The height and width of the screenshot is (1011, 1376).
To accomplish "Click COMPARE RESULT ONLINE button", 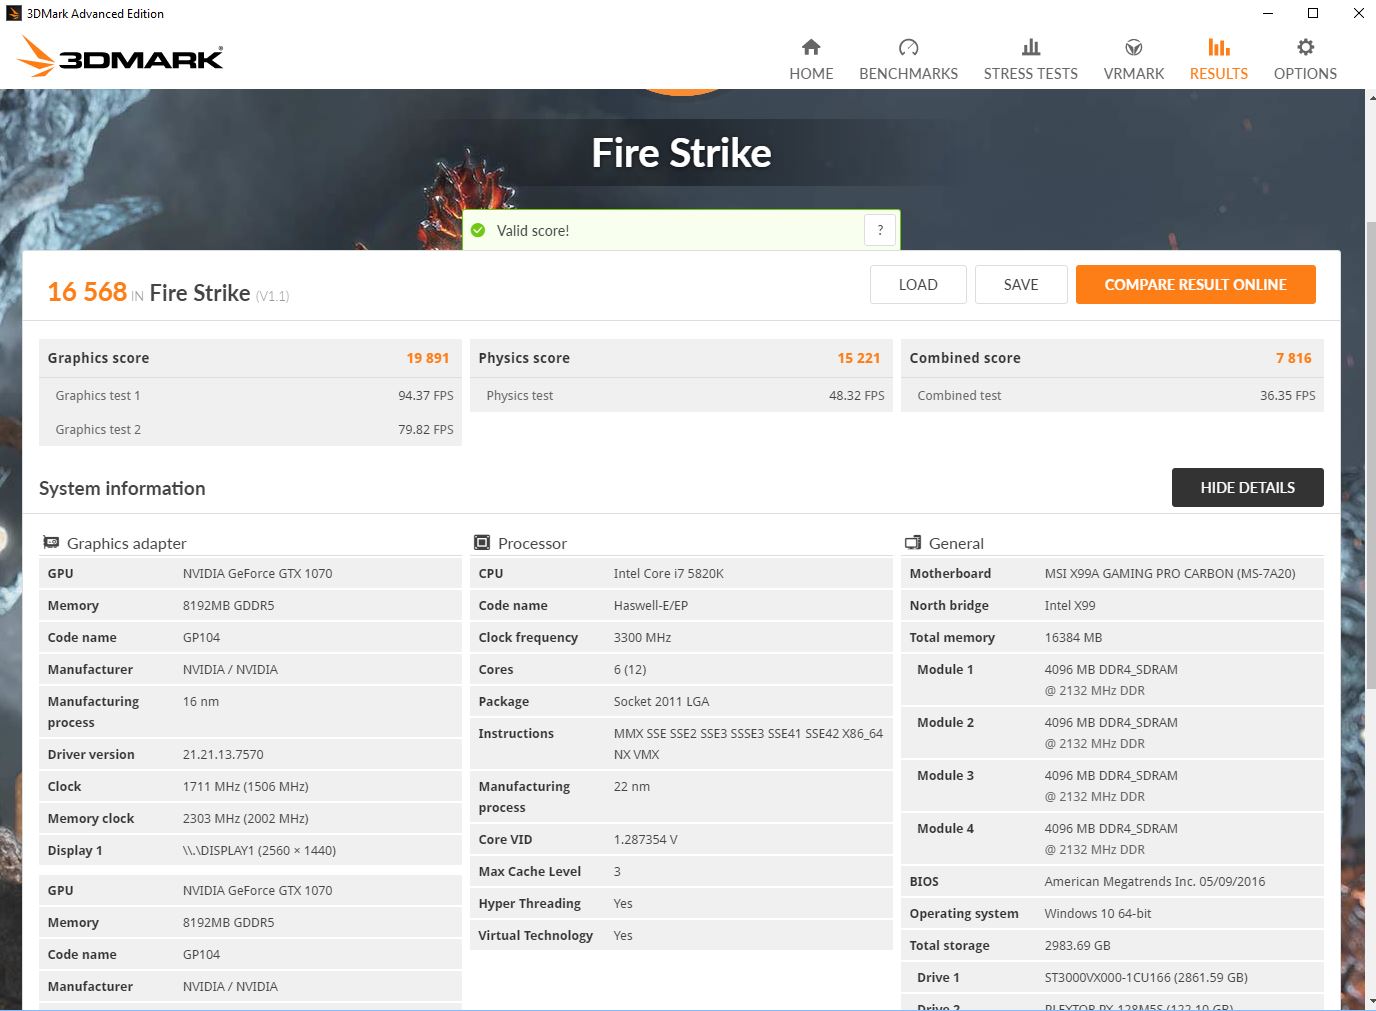I will pos(1196,284).
